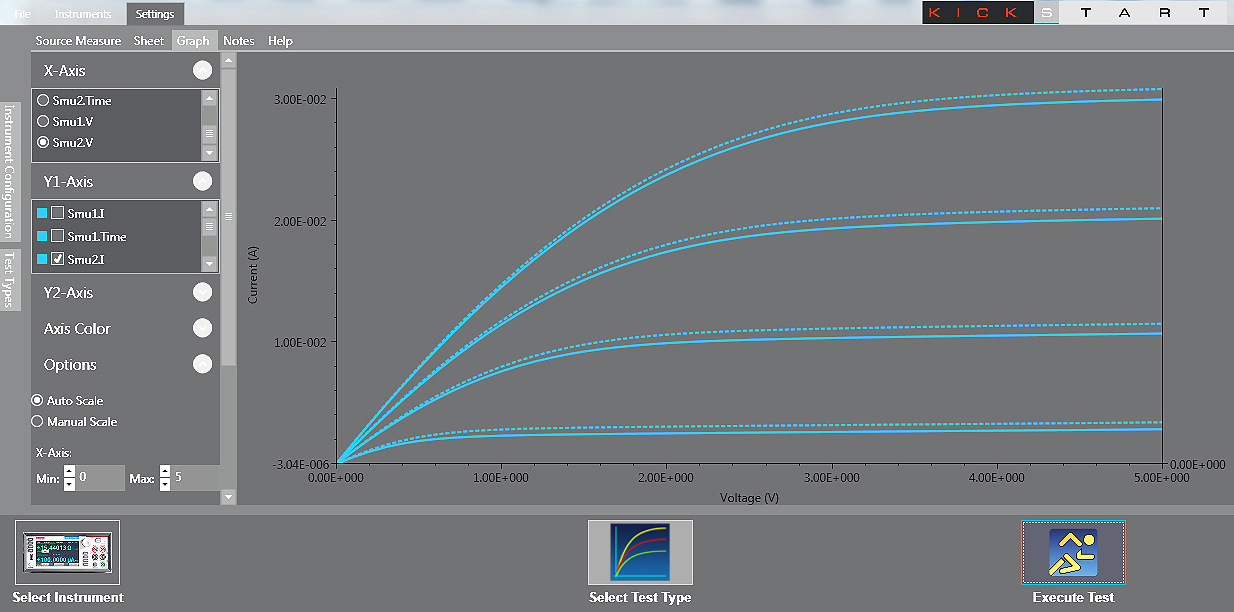Screen dimensions: 1234x612
Task: Click the Select Instrument icon
Action: coord(68,552)
